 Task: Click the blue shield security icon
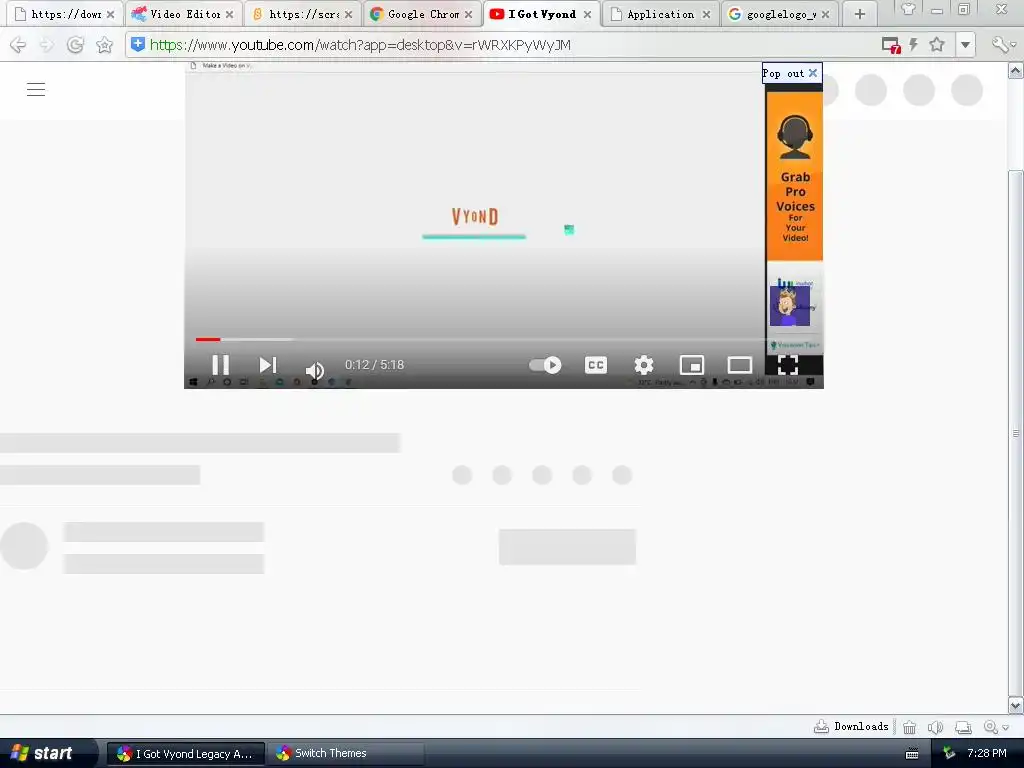click(x=137, y=44)
